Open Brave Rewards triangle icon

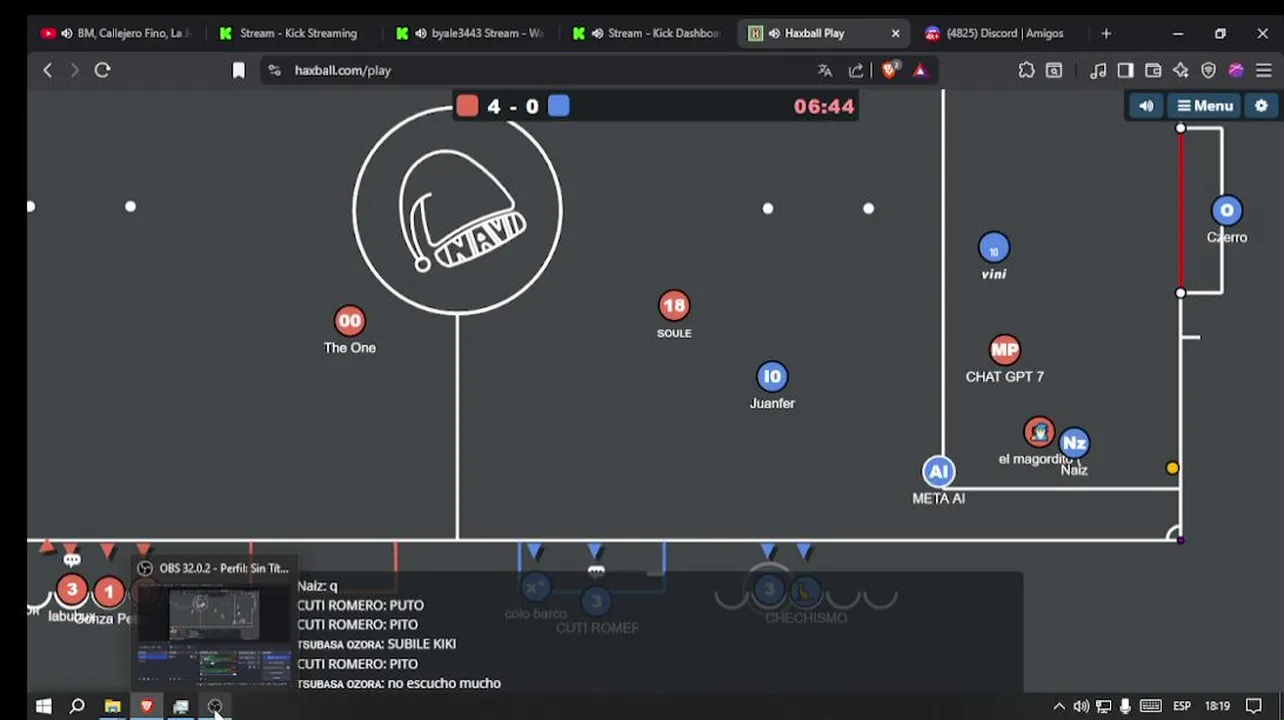coord(920,70)
